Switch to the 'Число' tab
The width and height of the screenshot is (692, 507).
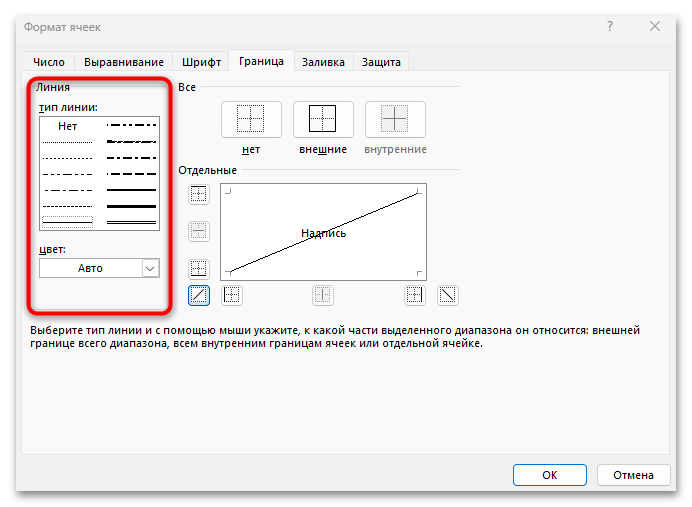48,62
